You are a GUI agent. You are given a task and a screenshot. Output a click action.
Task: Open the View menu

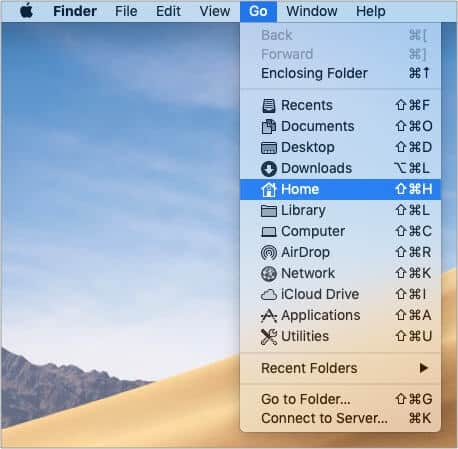click(215, 11)
